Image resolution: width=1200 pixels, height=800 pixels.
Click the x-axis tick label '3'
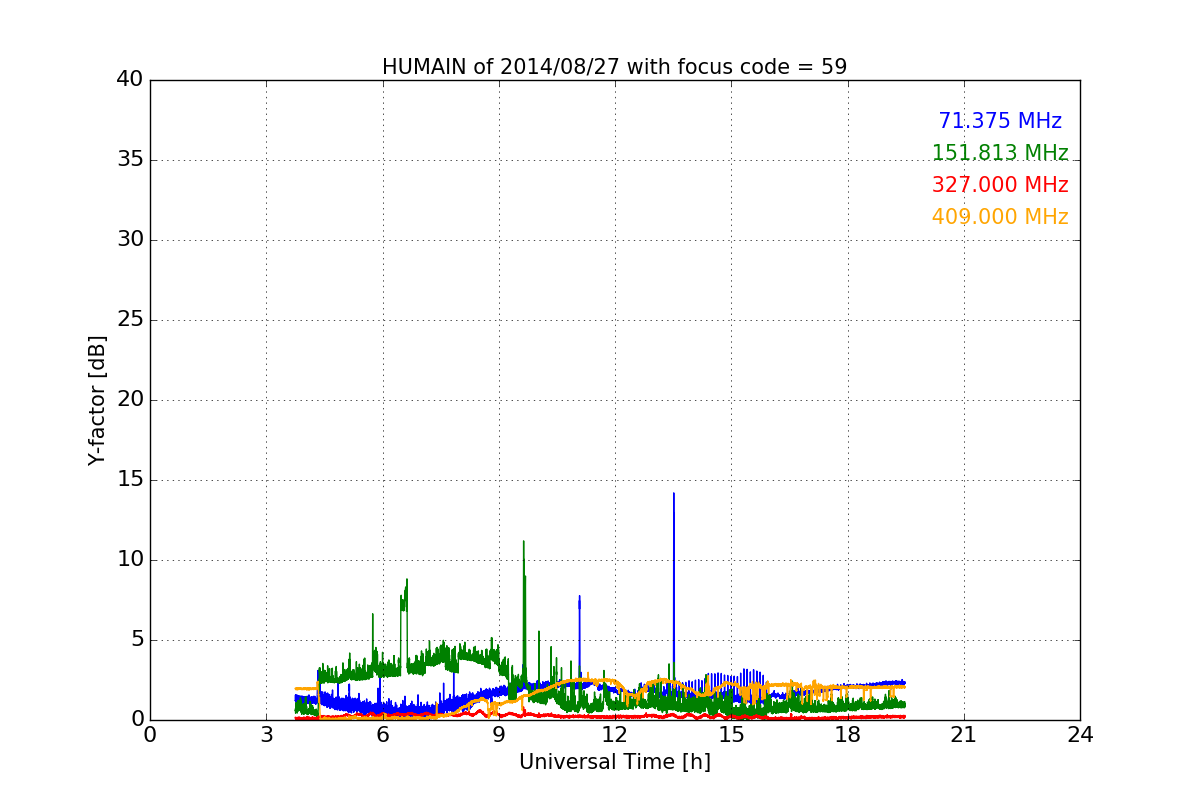click(266, 734)
